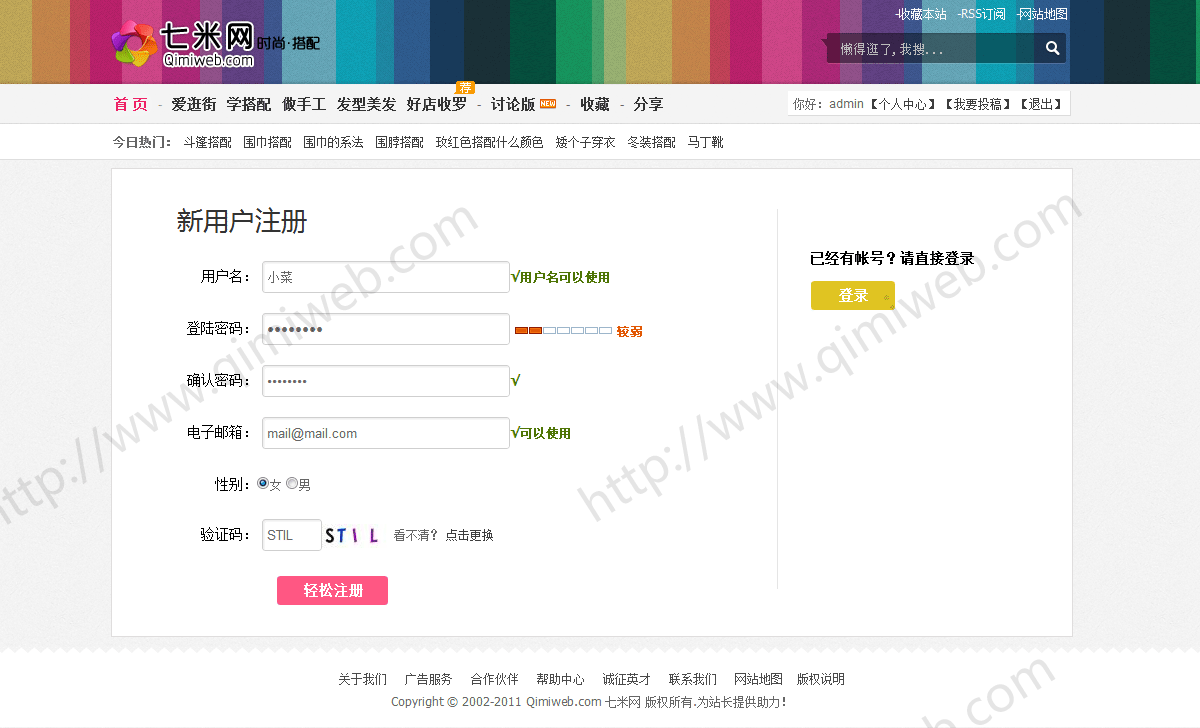Select the male gender radio button
This screenshot has height=728, width=1200.
pyautogui.click(x=292, y=484)
